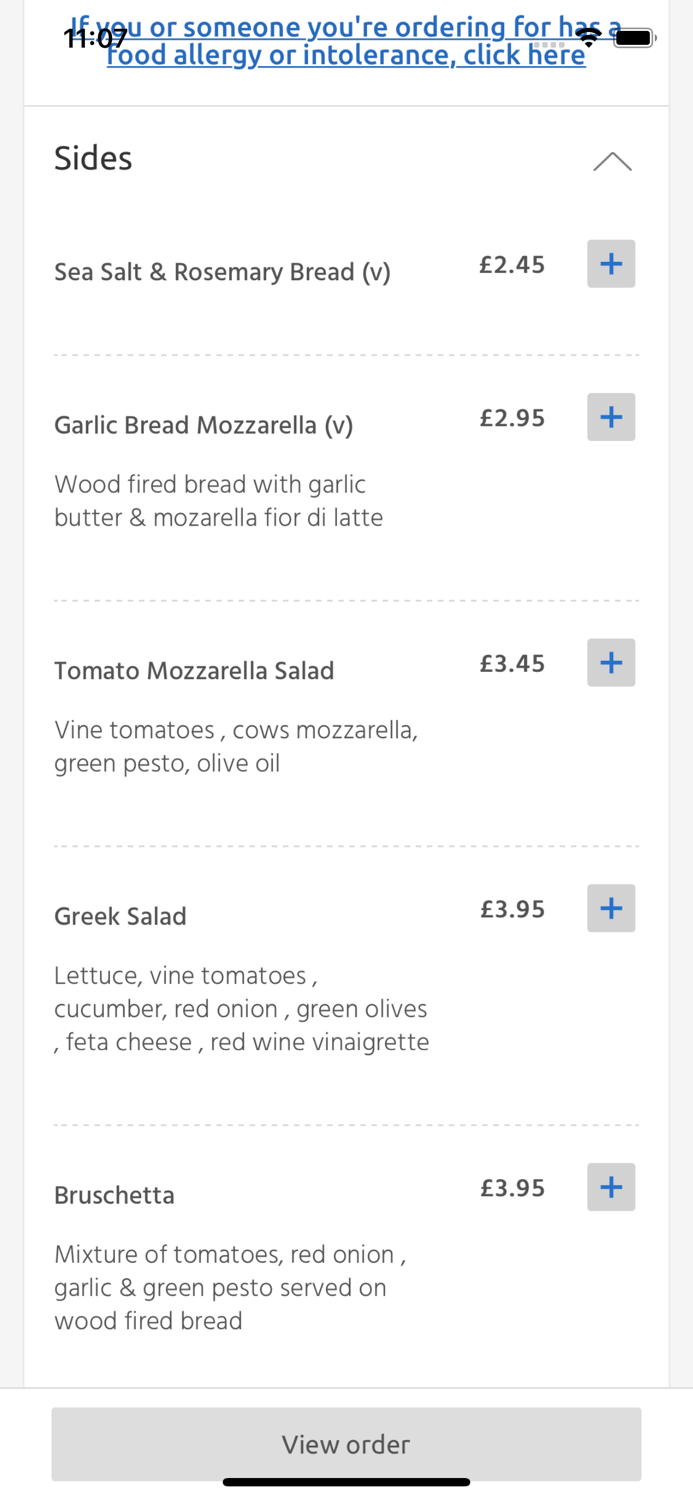The width and height of the screenshot is (693, 1500).
Task: Select the Sides section heading
Action: [93, 157]
